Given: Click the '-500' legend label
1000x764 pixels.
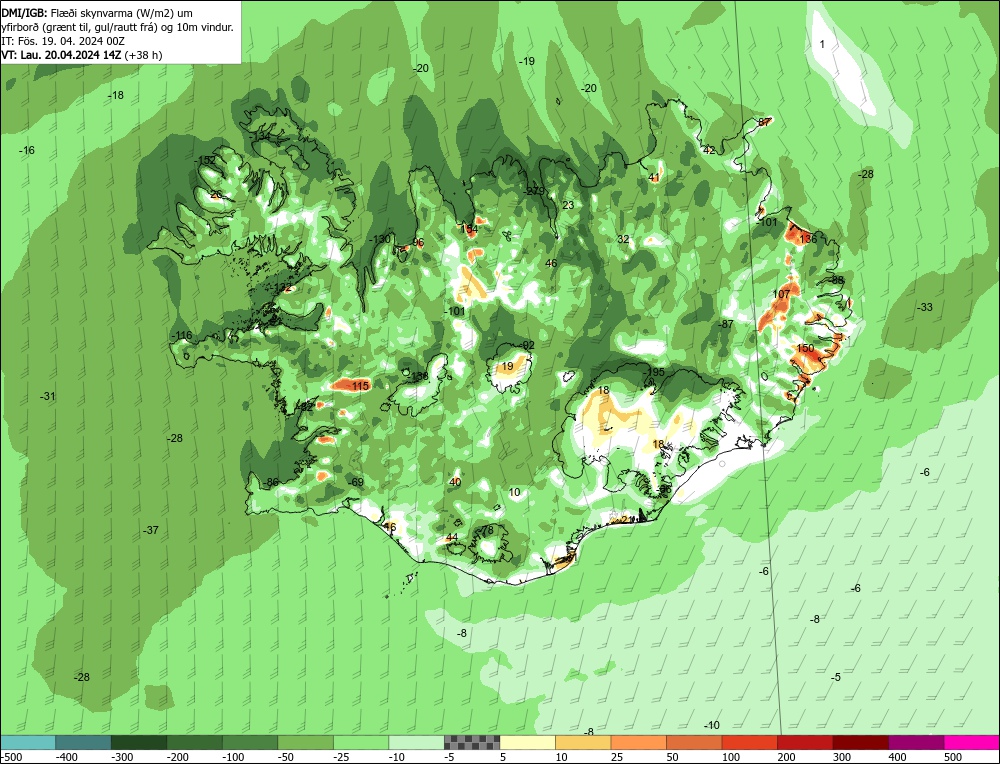Looking at the screenshot, I should coord(12,757).
